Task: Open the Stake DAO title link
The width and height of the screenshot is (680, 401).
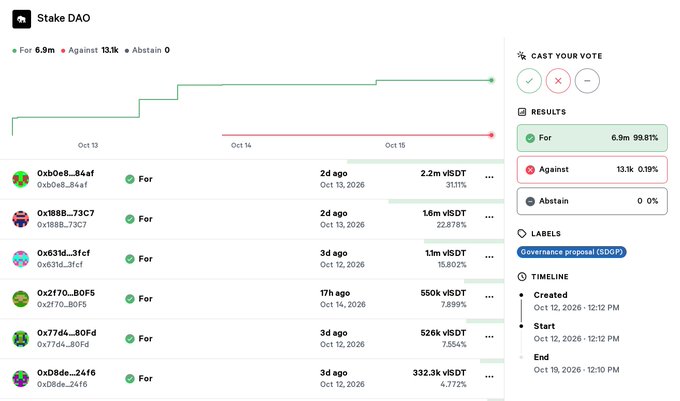Action: click(64, 18)
